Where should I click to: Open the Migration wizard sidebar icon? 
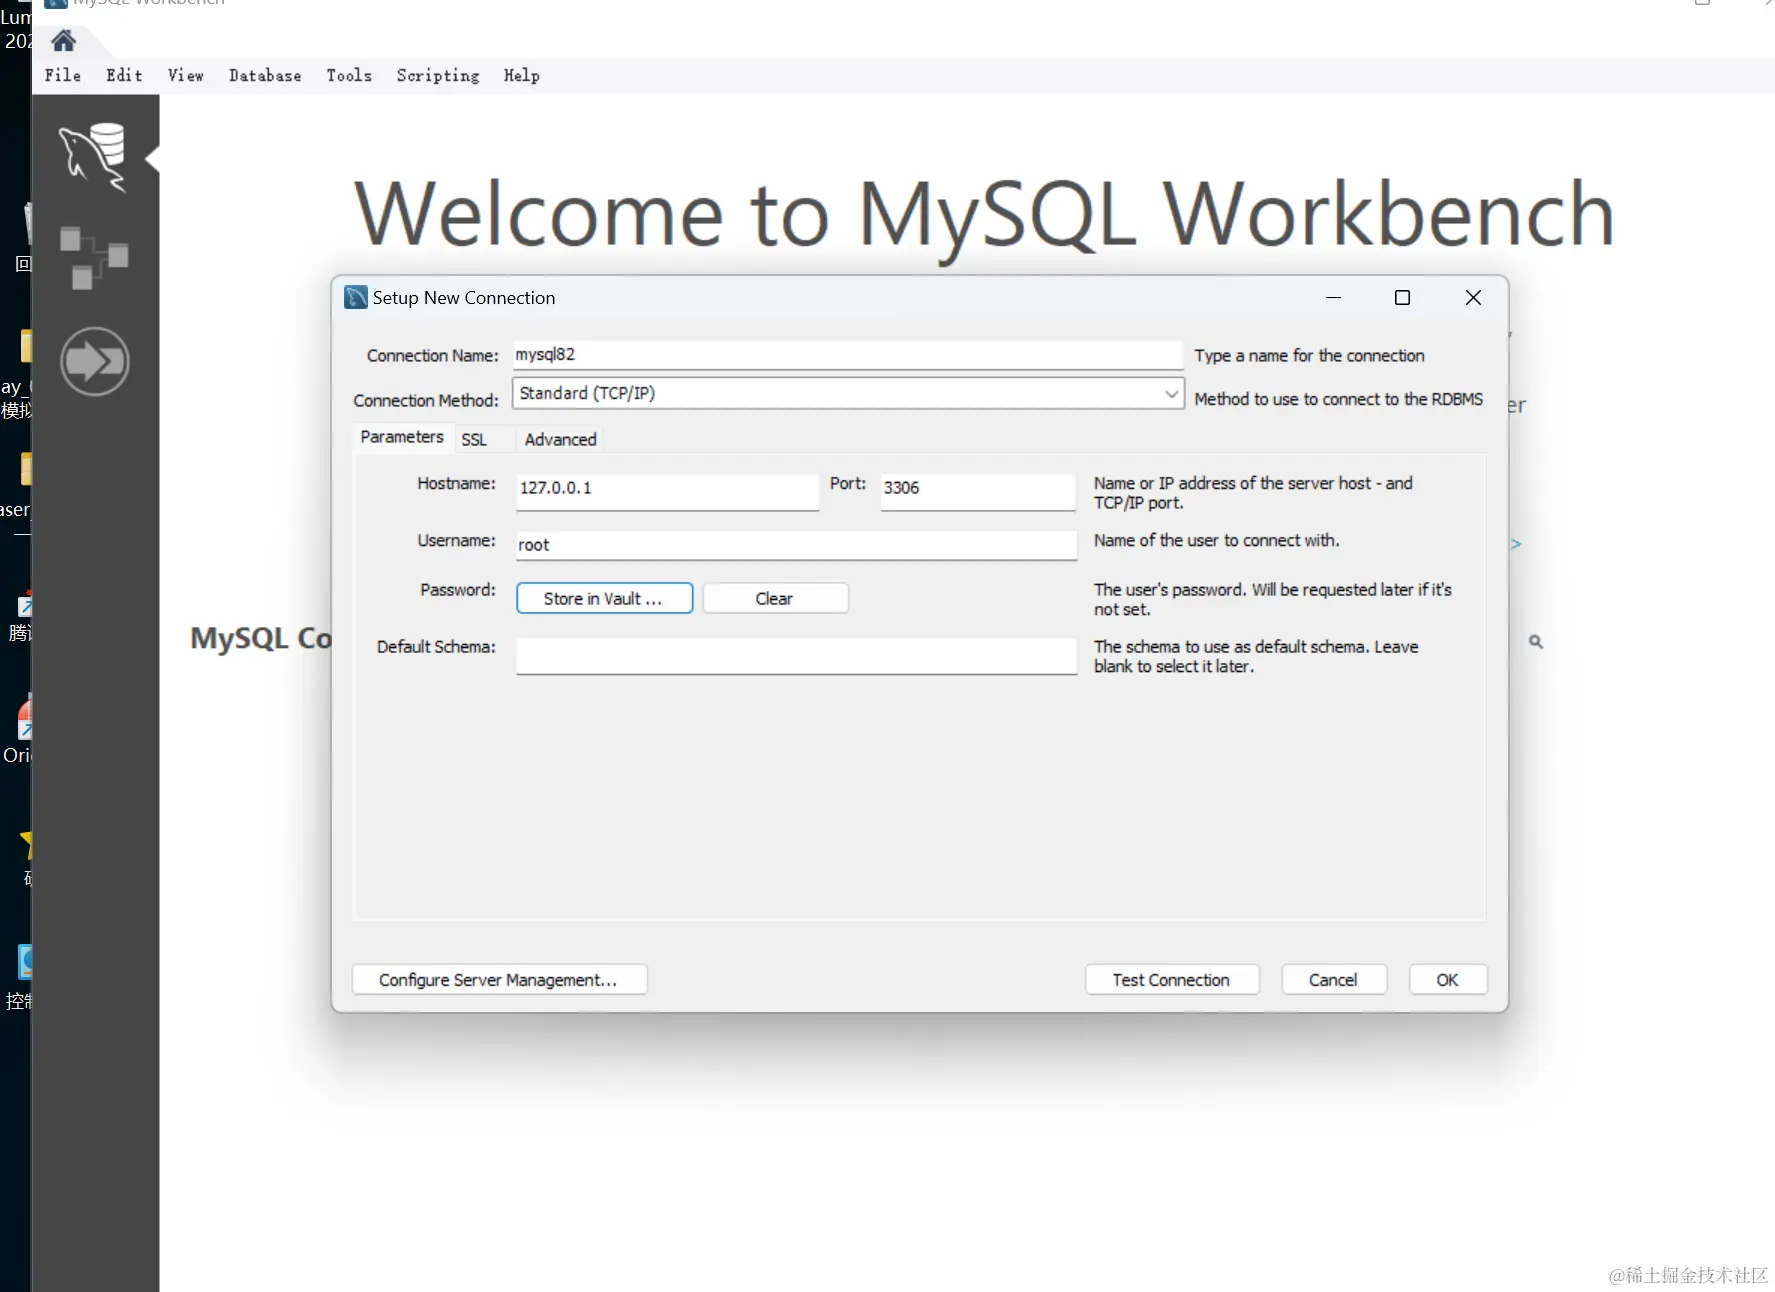tap(95, 361)
